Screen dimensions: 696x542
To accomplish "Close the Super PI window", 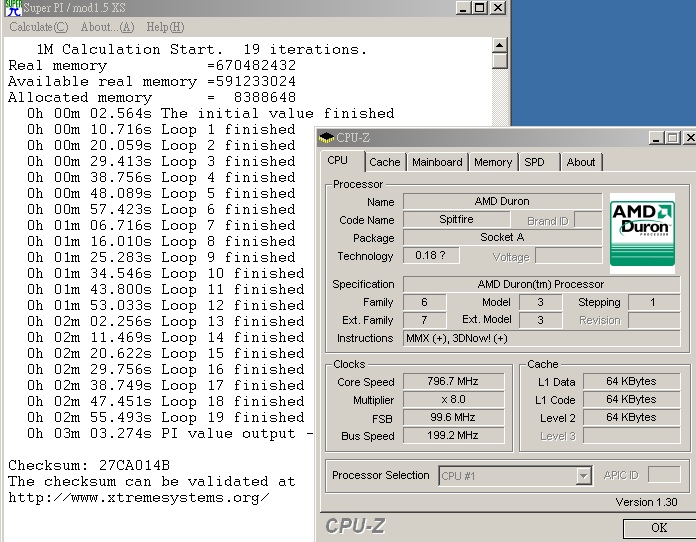I will pos(498,8).
